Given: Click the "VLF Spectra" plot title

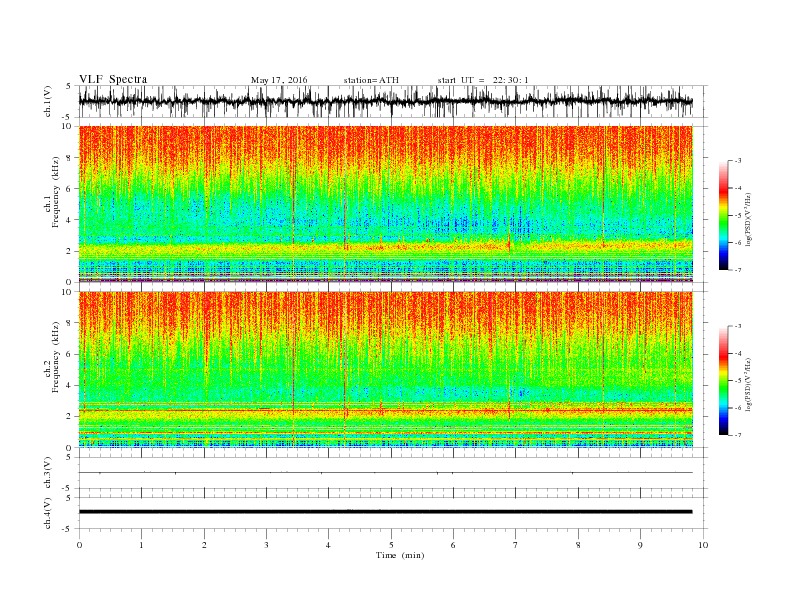Looking at the screenshot, I should (113, 79).
